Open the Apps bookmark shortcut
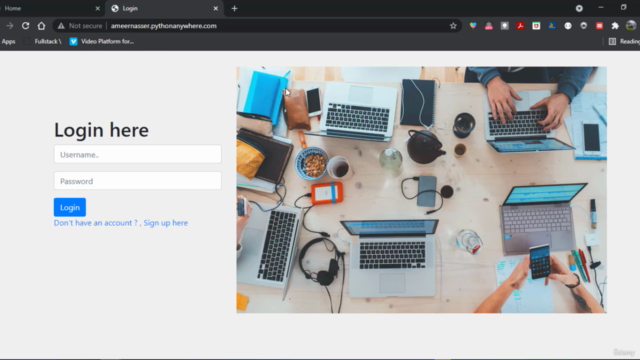The image size is (640, 360). pos(8,41)
